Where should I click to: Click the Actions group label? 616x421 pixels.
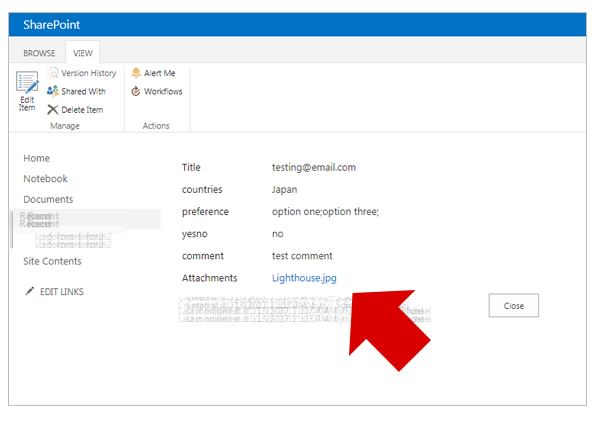(156, 126)
